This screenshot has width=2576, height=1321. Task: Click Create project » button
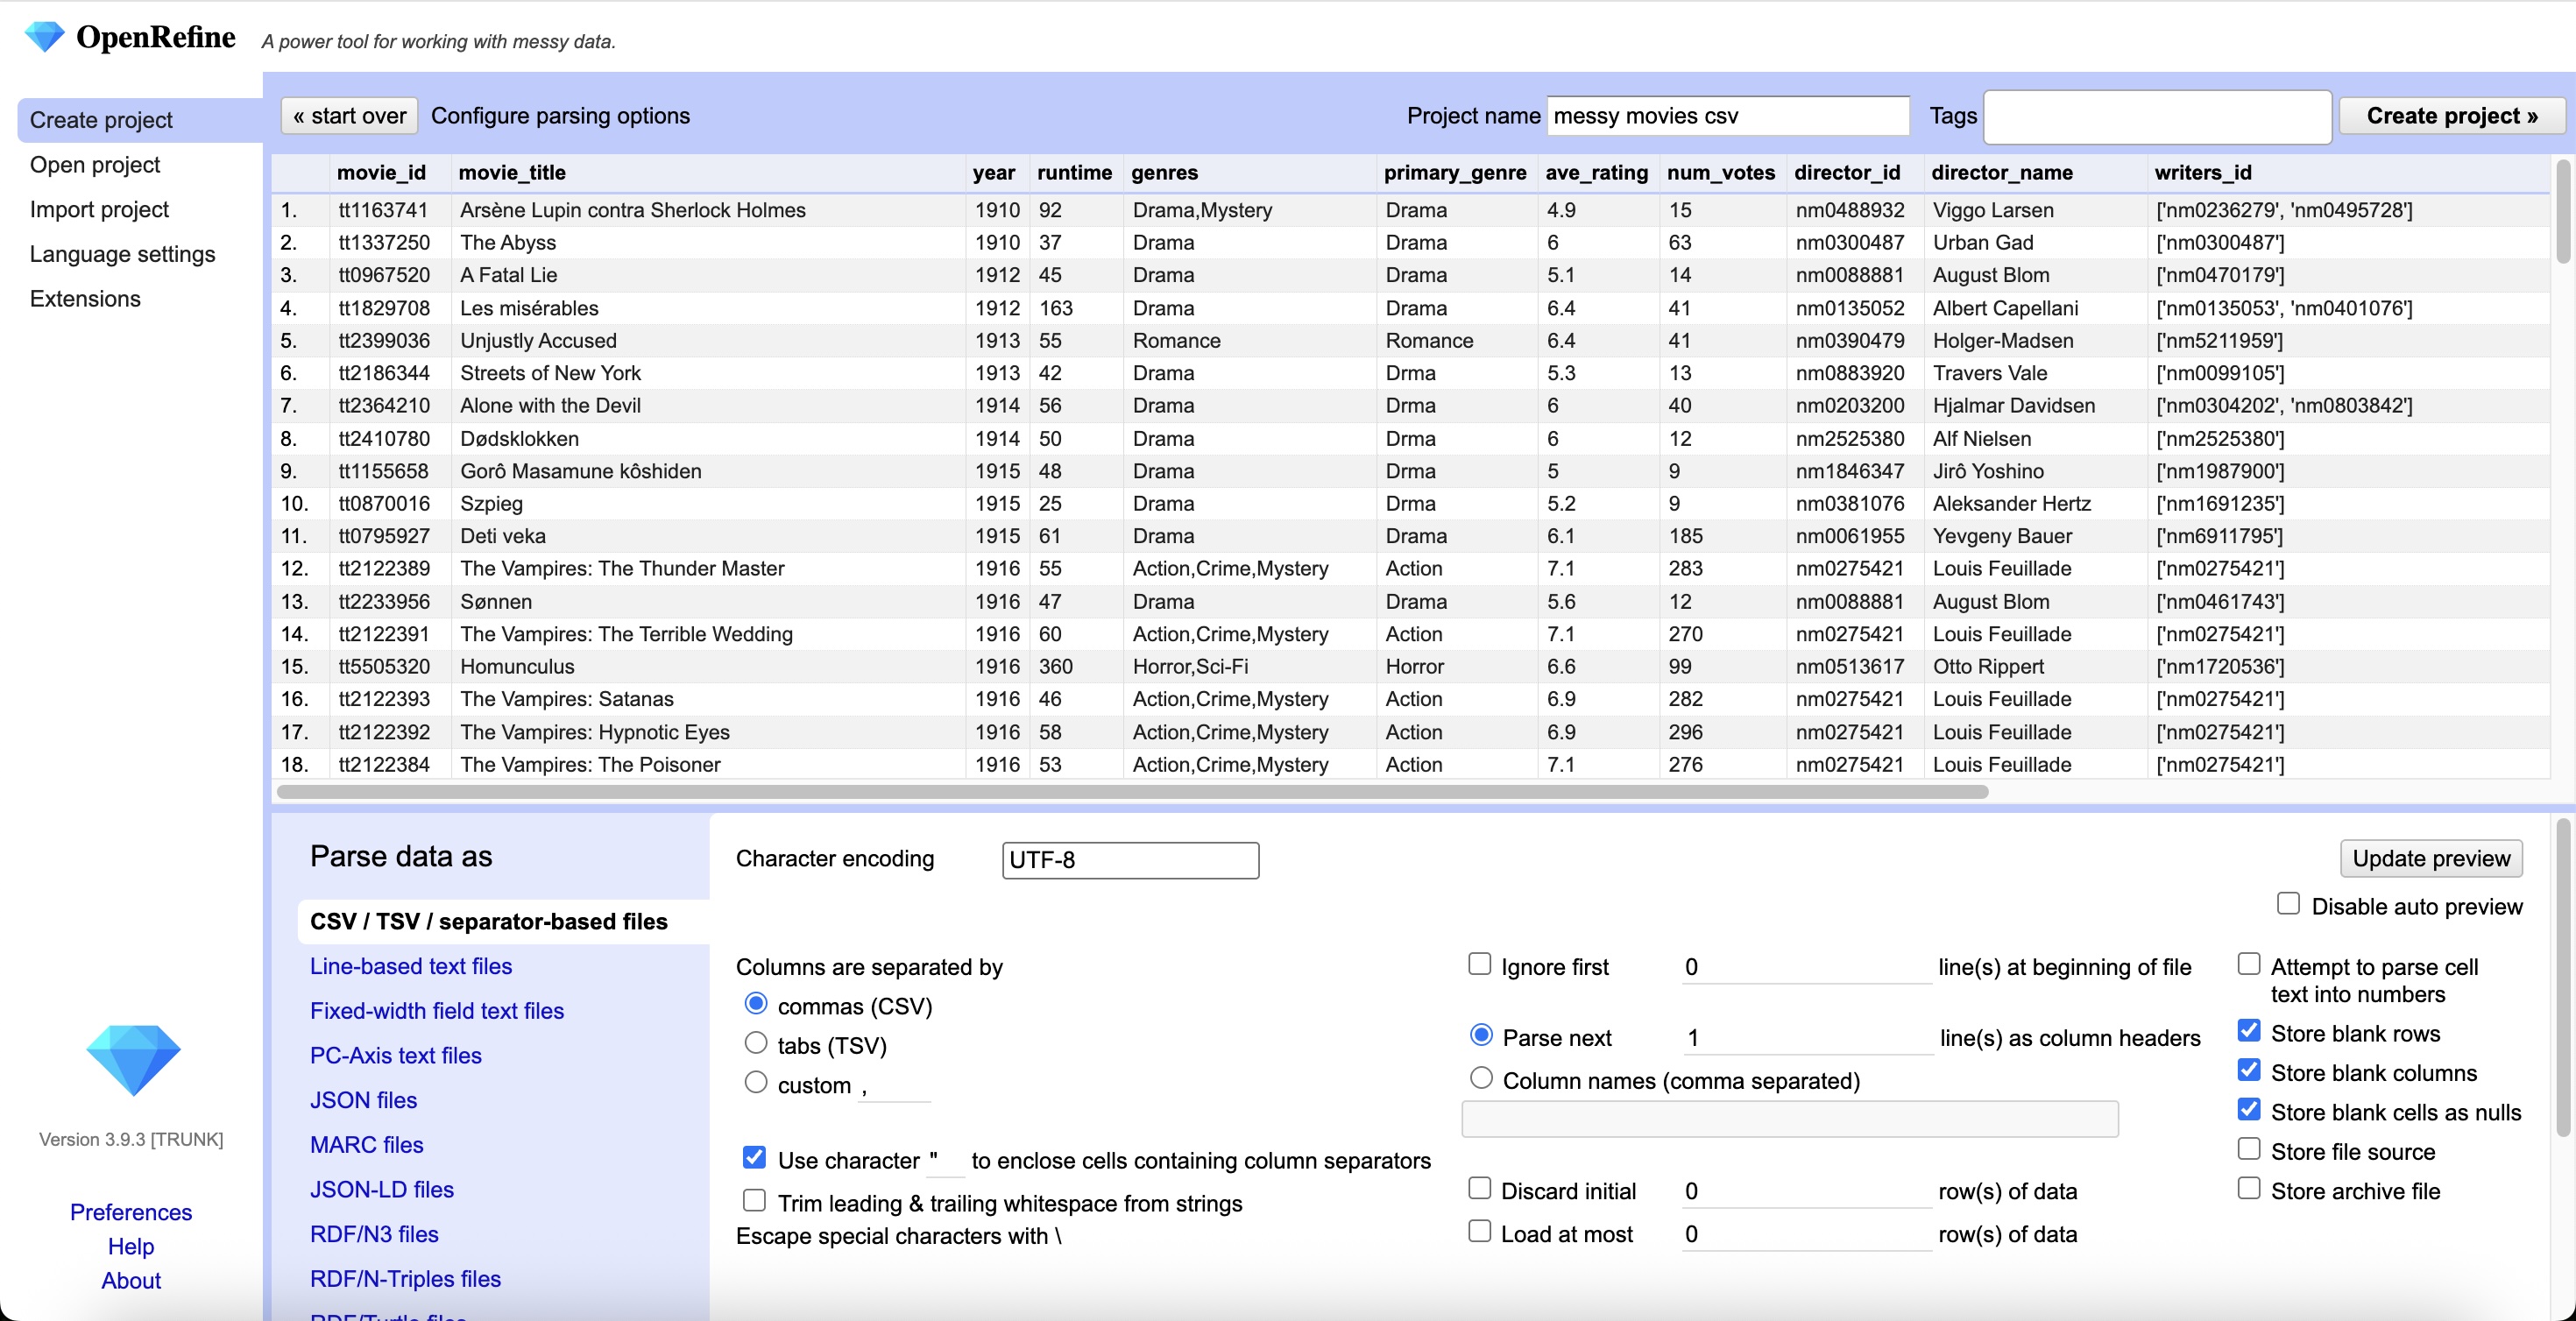coord(2452,116)
